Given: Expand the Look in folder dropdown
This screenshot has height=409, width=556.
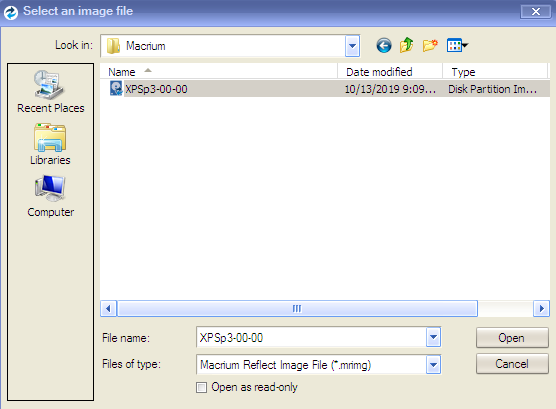Looking at the screenshot, I should [x=352, y=46].
